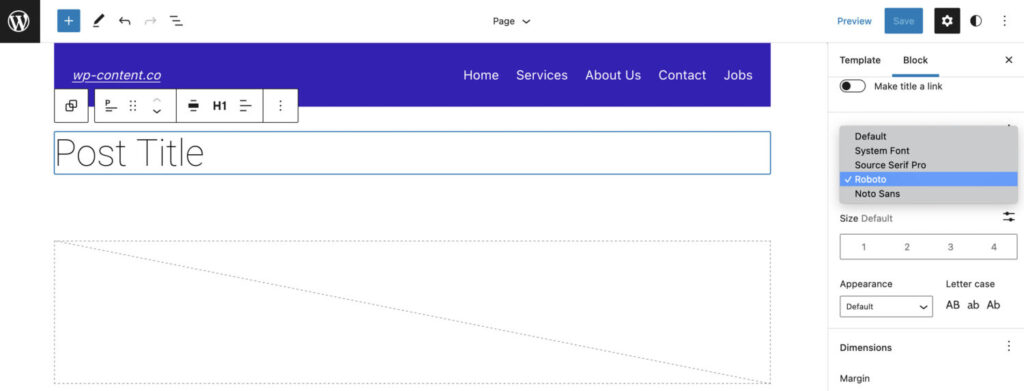Image resolution: width=1024 pixels, height=391 pixels.
Task: Open the Styles half-circle icon
Action: (976, 21)
